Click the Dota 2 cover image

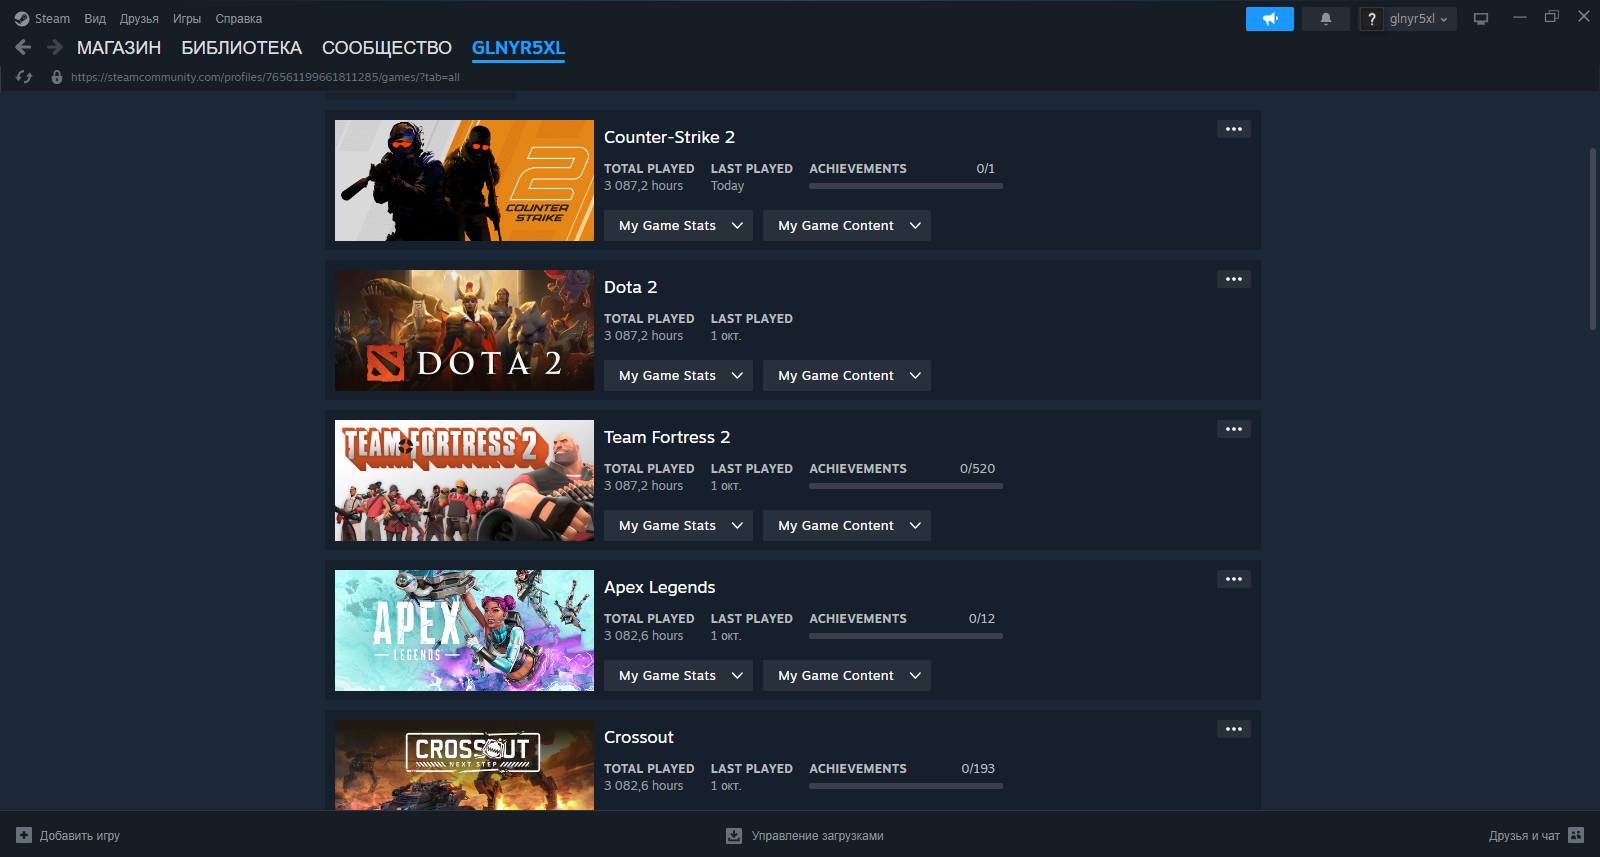click(x=464, y=330)
